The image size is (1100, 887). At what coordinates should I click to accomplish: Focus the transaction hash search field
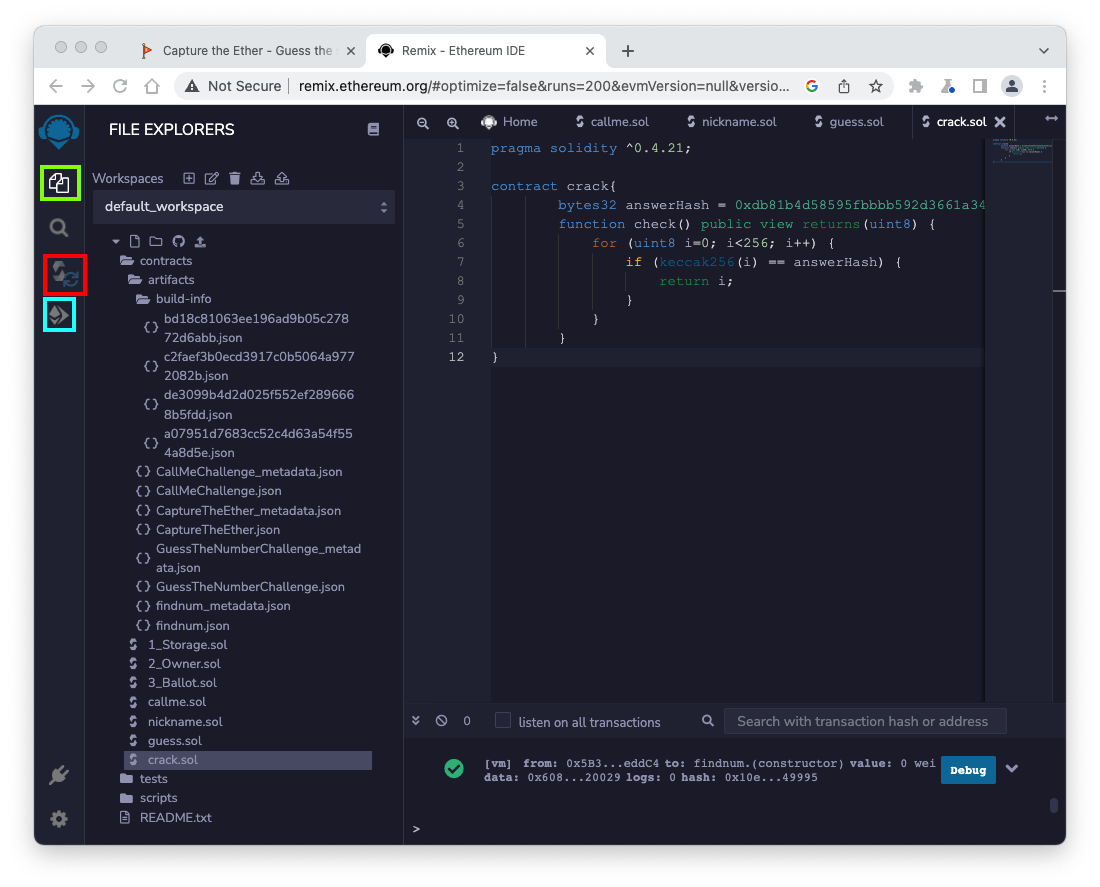[866, 721]
